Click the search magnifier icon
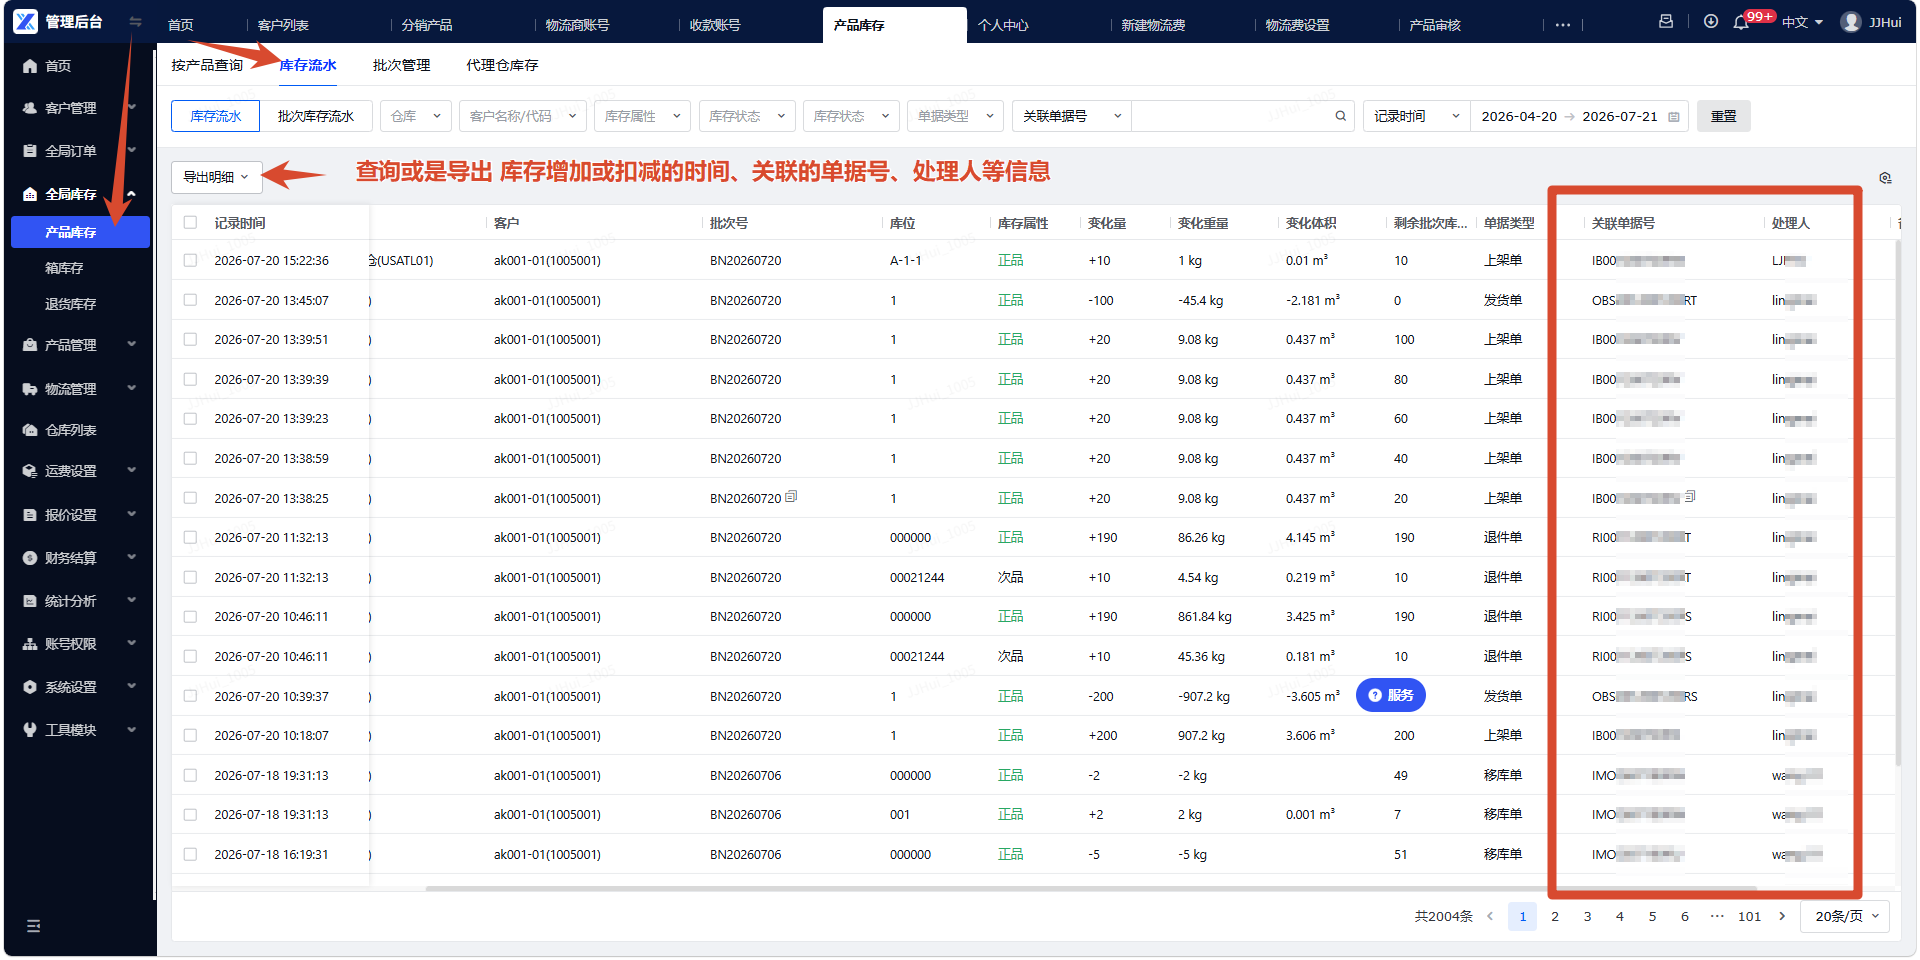Image resolution: width=1920 pixels, height=960 pixels. point(1340,116)
